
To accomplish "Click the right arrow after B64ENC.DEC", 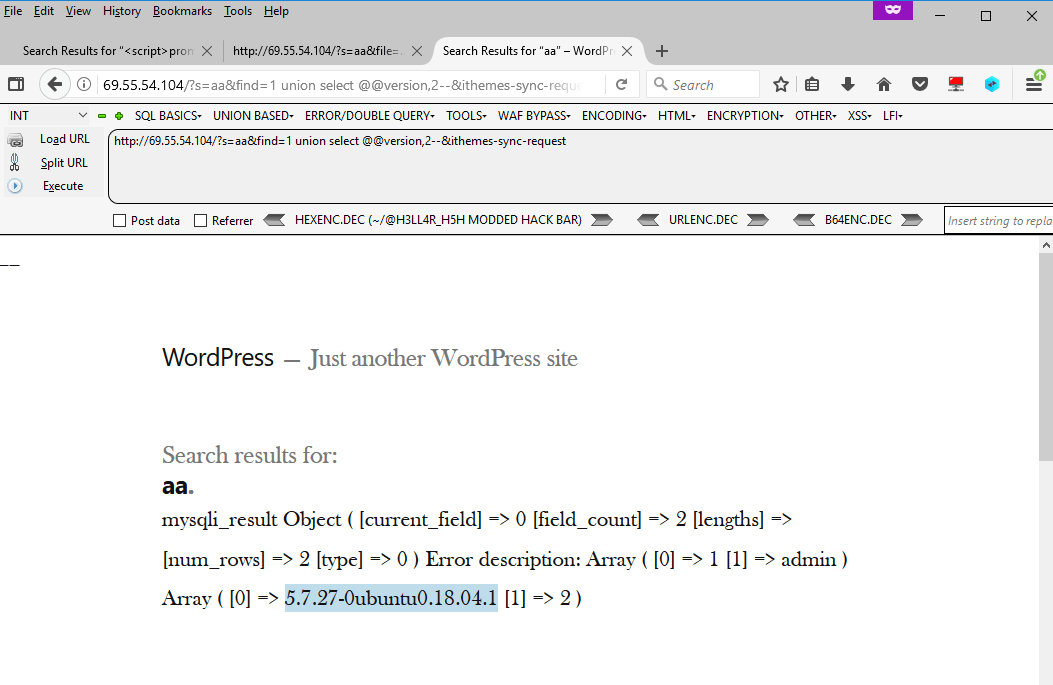I will coord(911,220).
